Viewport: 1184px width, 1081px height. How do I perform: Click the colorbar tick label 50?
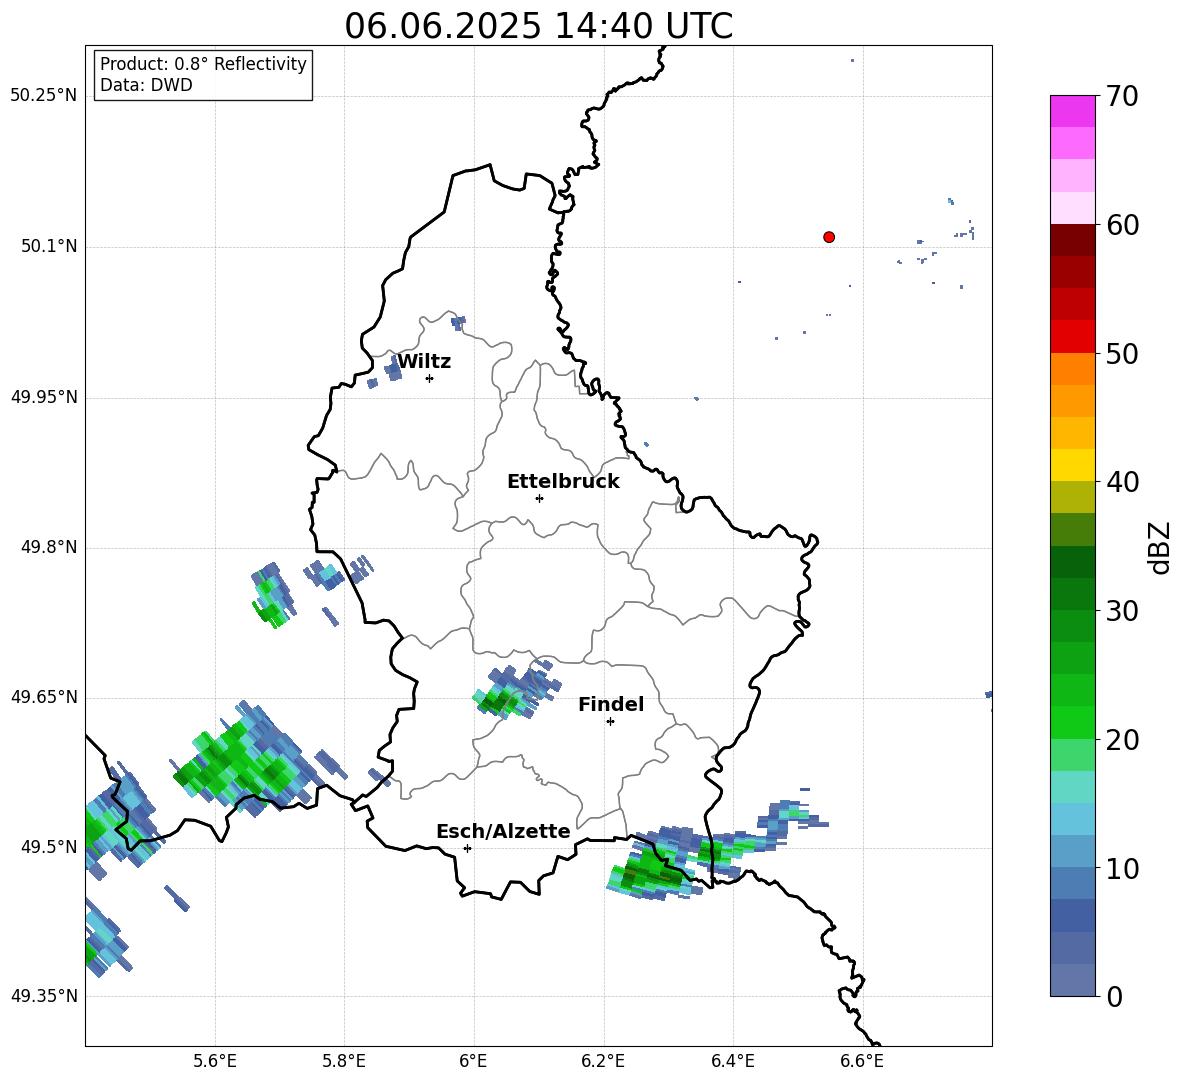coord(1122,354)
